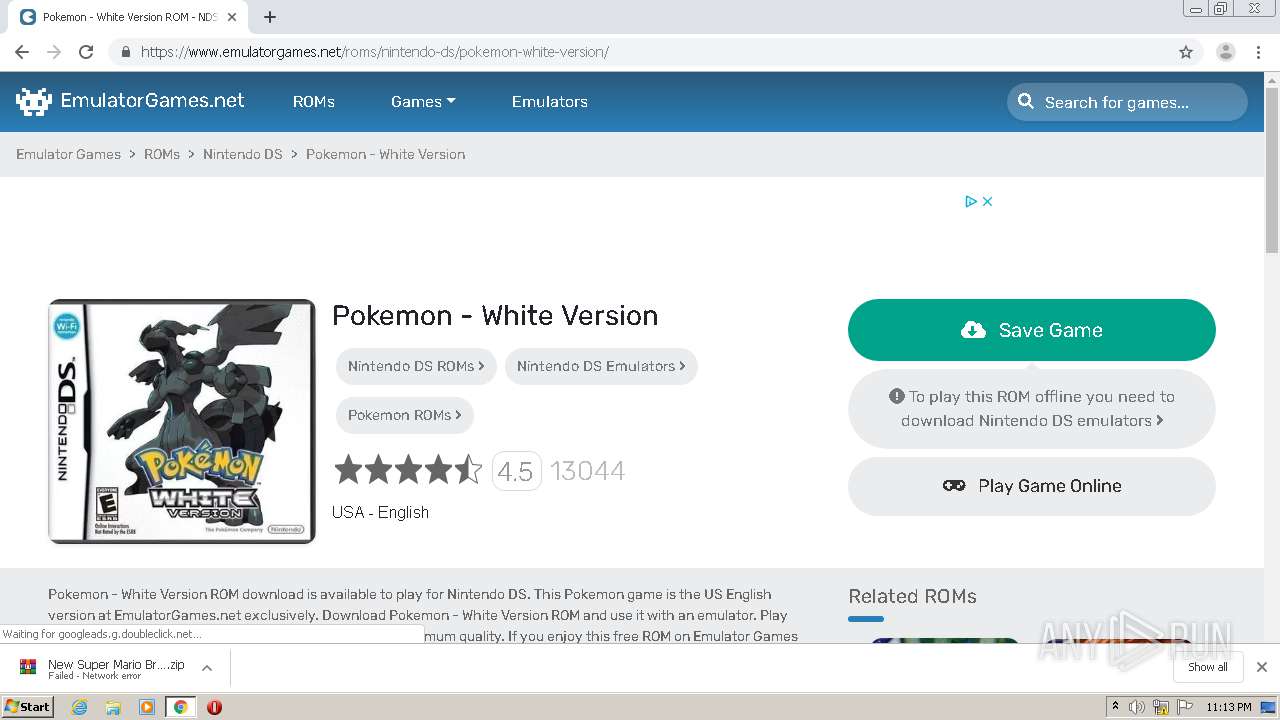The height and width of the screenshot is (720, 1280).
Task: Open the media player taskbar icon
Action: click(147, 707)
